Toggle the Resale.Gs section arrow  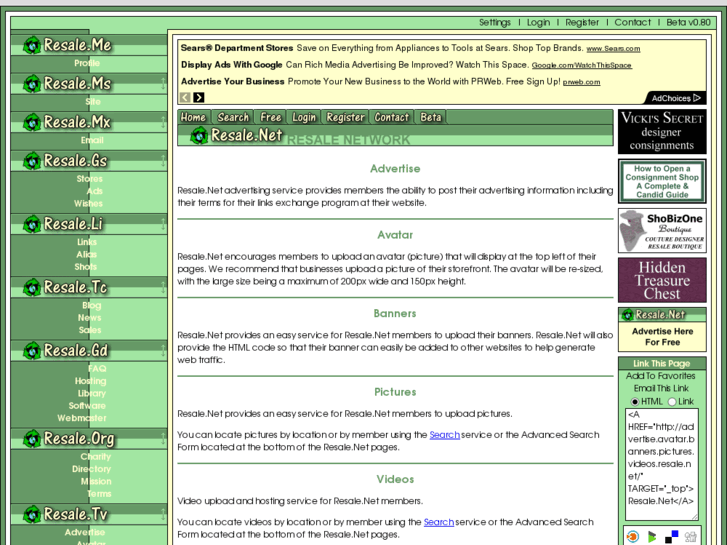(163, 161)
